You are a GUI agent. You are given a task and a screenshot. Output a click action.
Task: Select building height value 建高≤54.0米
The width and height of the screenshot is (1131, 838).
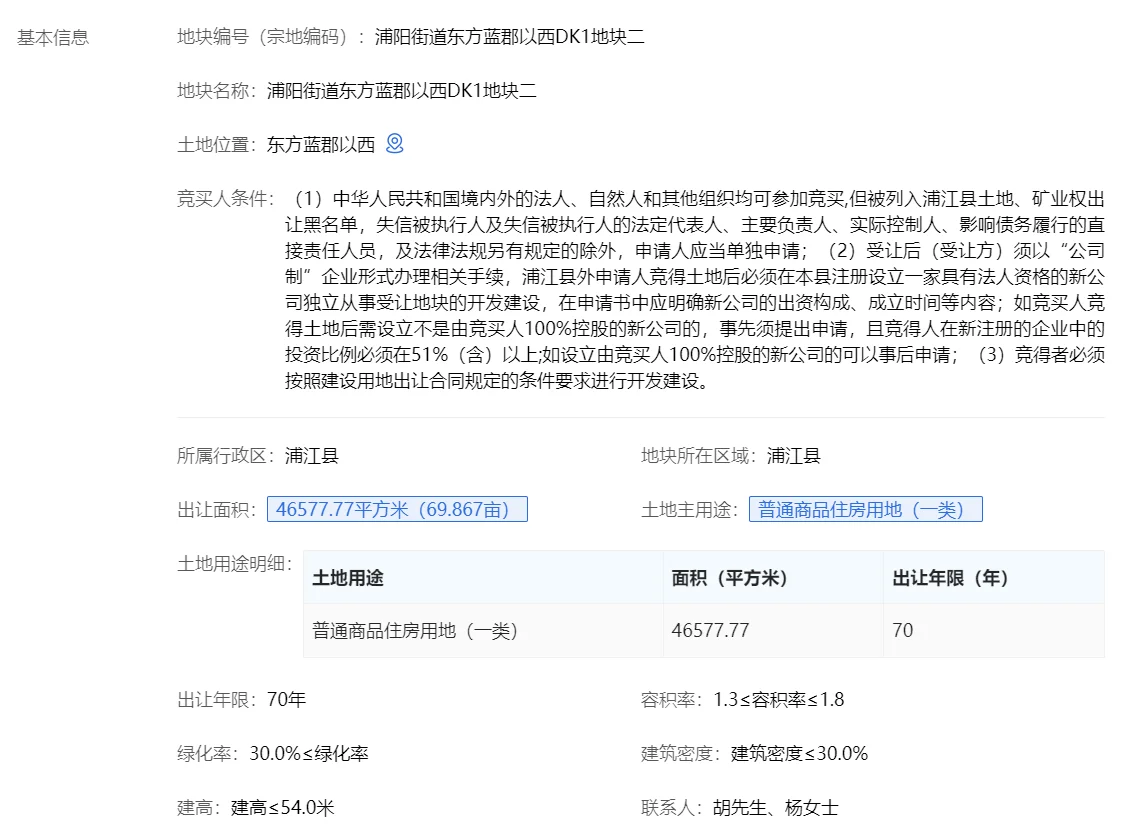coord(283,808)
